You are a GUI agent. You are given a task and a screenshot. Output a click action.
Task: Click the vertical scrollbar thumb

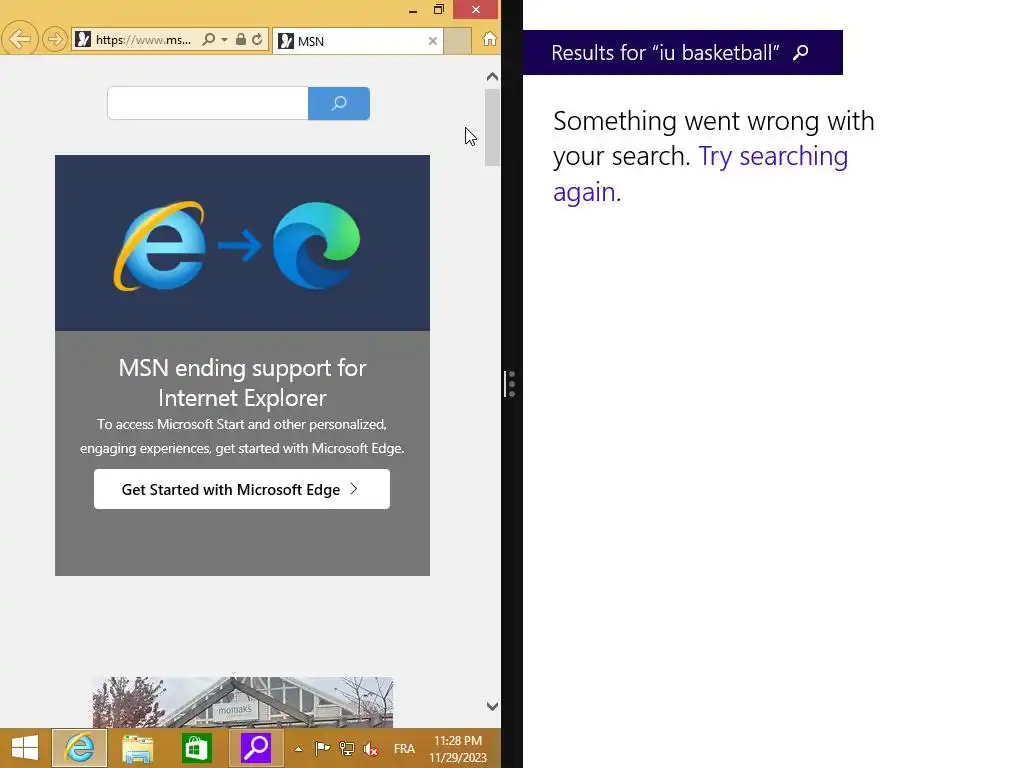492,128
